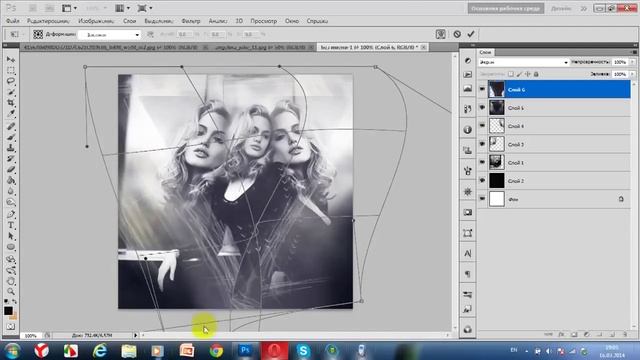The height and width of the screenshot is (360, 640).
Task: Hide the Слой 4 layer
Action: pos(482,126)
